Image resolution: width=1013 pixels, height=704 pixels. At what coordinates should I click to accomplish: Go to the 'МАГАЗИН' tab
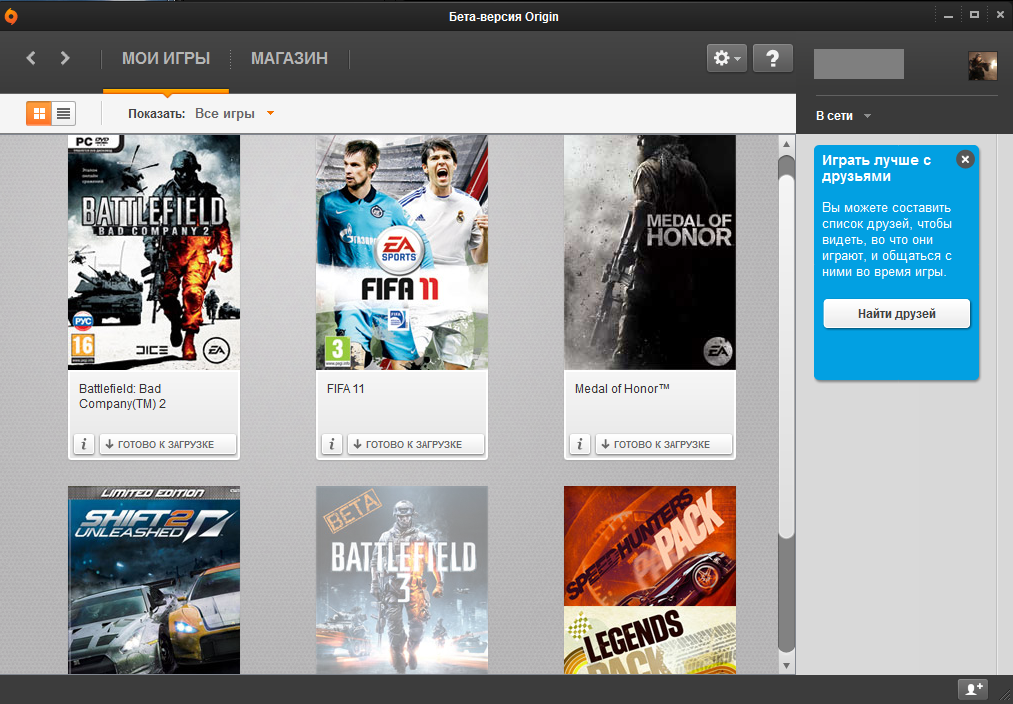coord(289,58)
